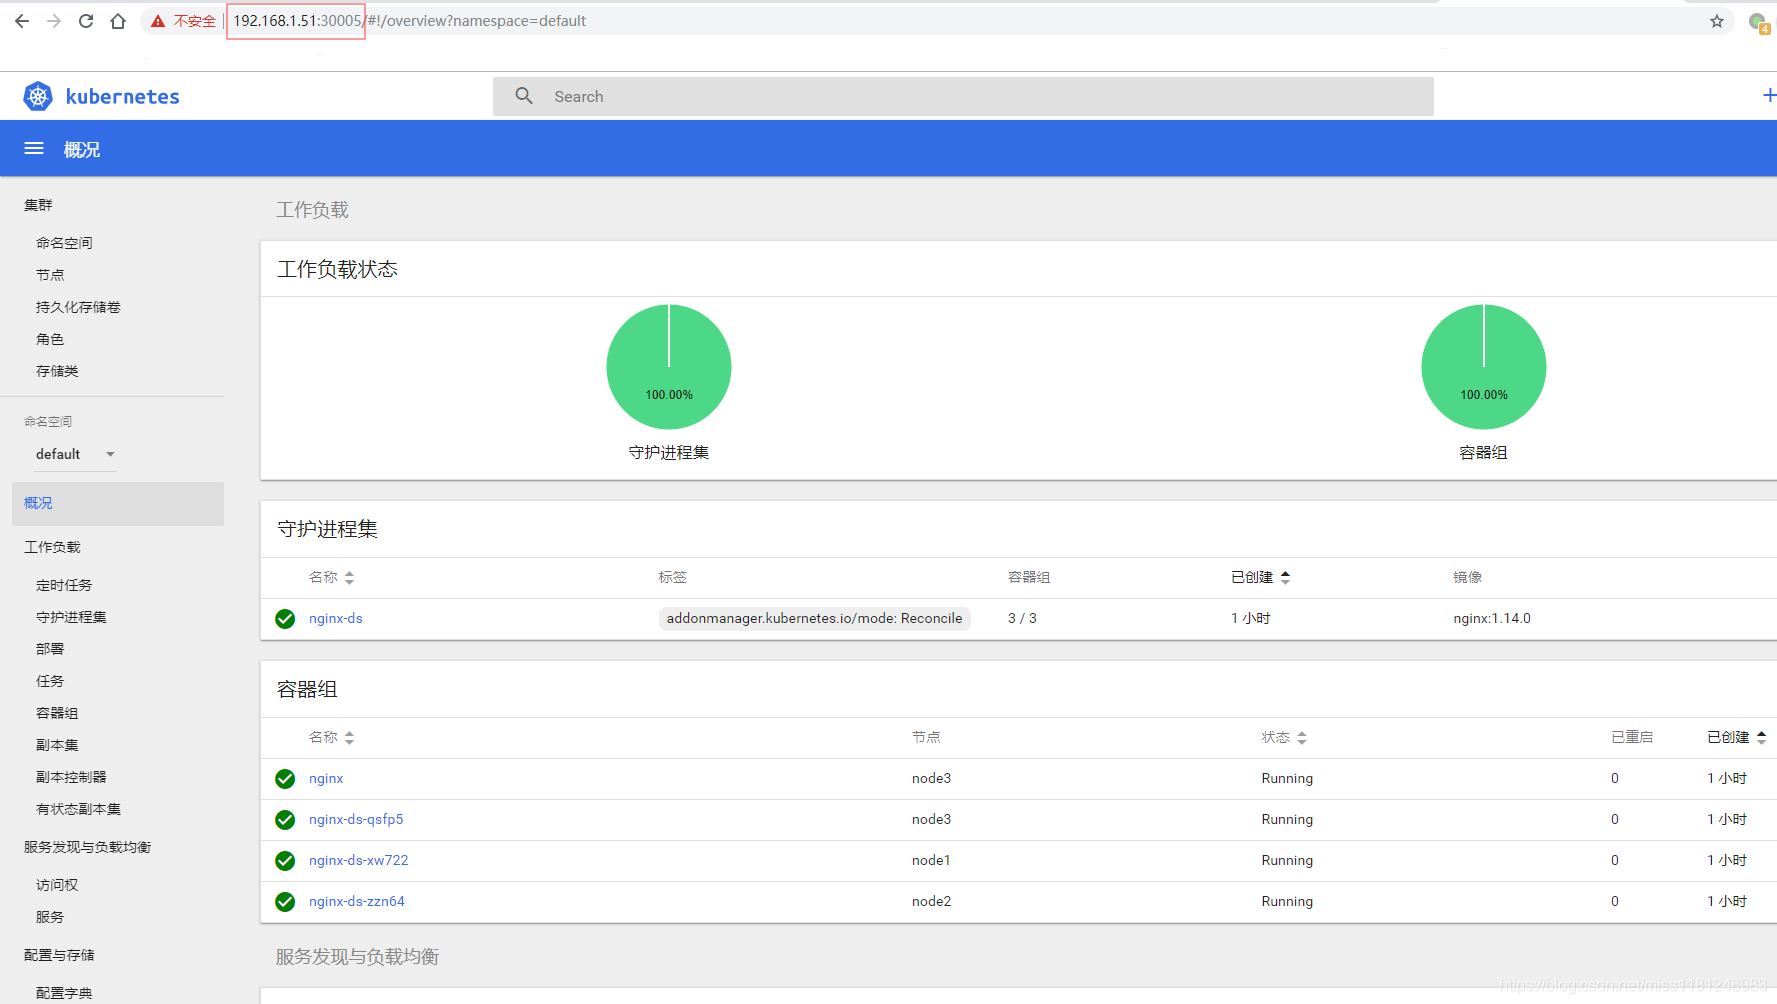Bookmark page with star icon
This screenshot has height=1004, width=1777.
[1717, 21]
